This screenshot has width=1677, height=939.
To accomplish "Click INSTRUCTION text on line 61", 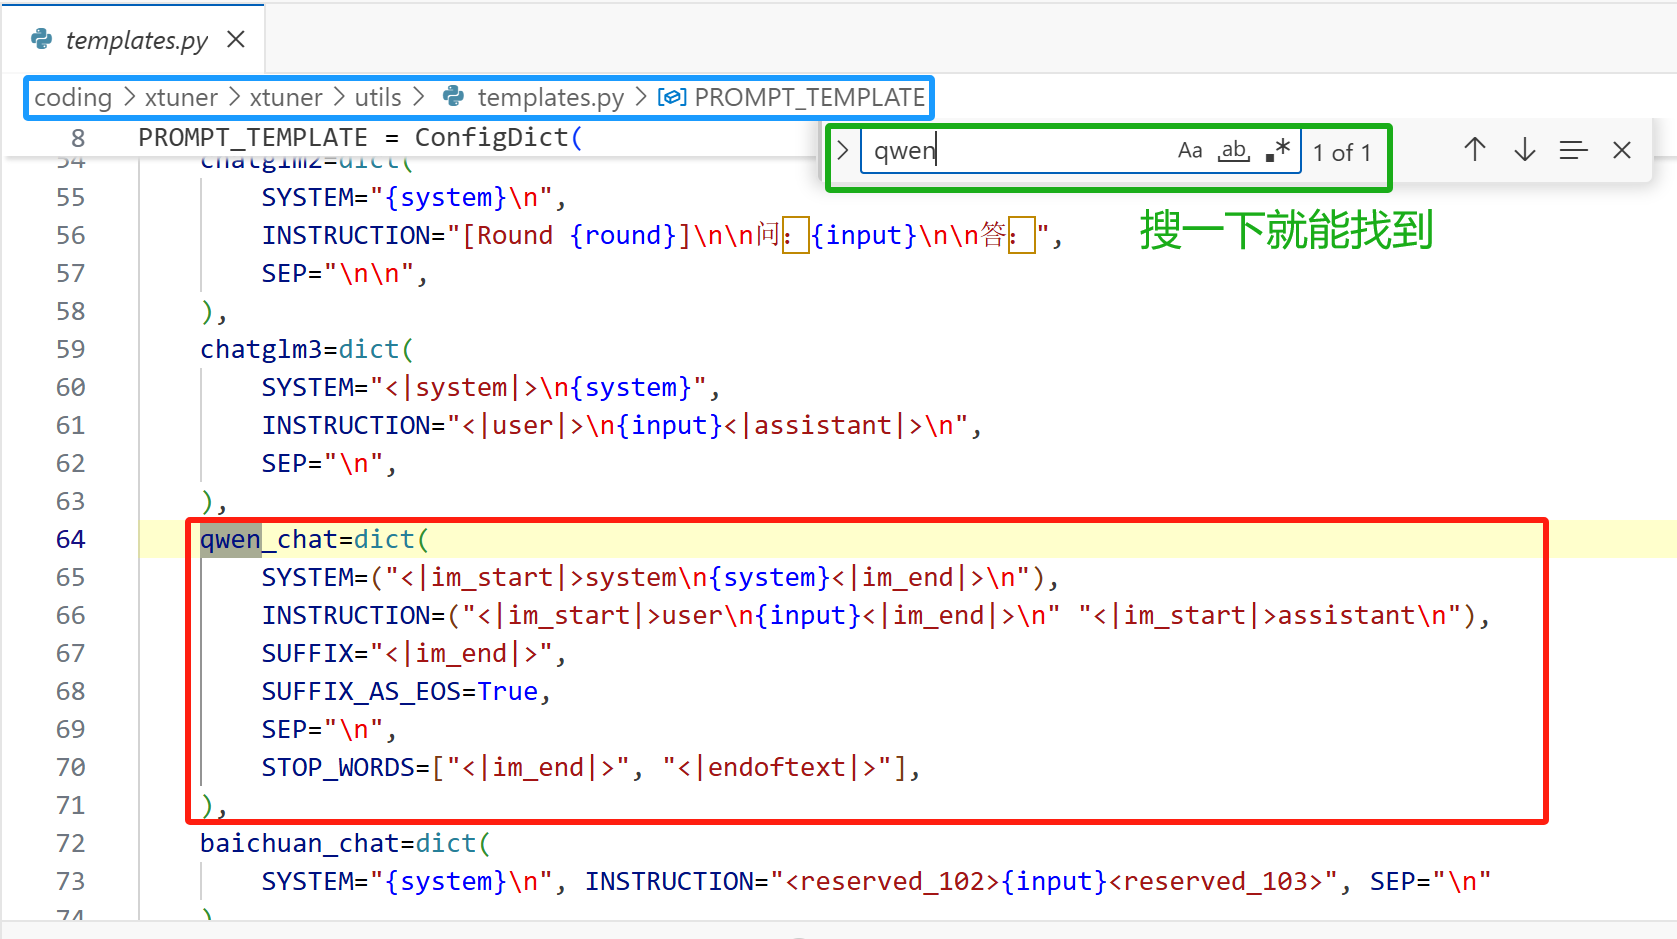I will point(622,425).
